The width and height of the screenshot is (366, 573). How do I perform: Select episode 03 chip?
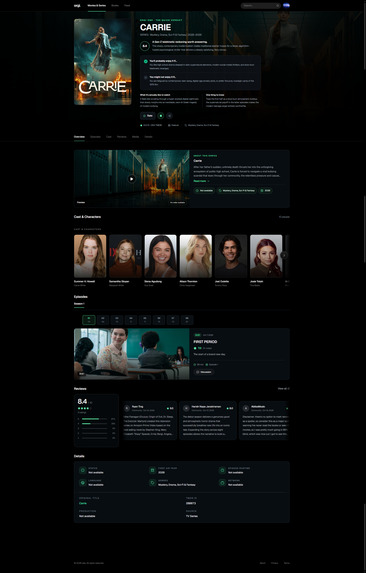pos(117,320)
